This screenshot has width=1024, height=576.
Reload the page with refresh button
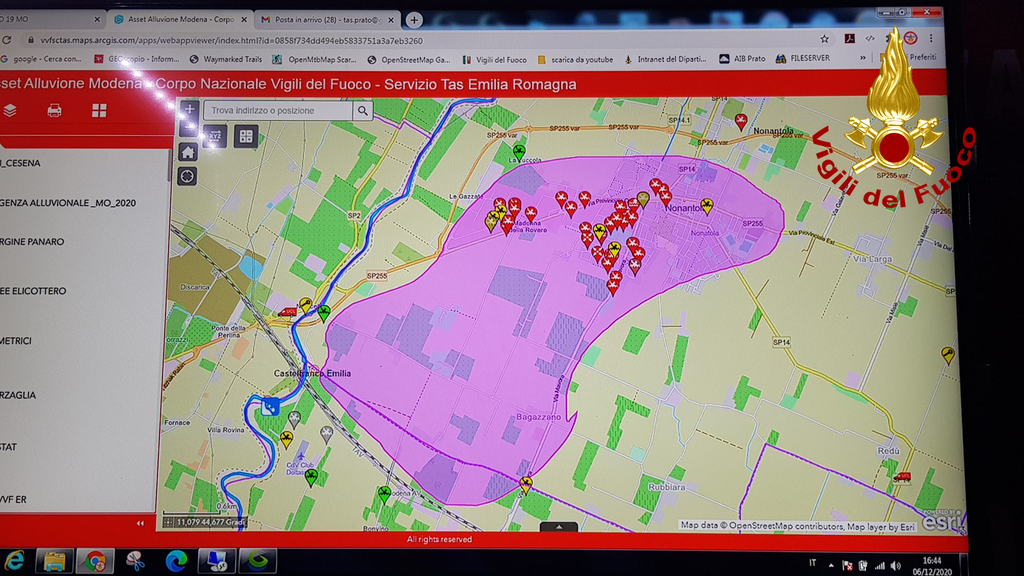click(7, 40)
